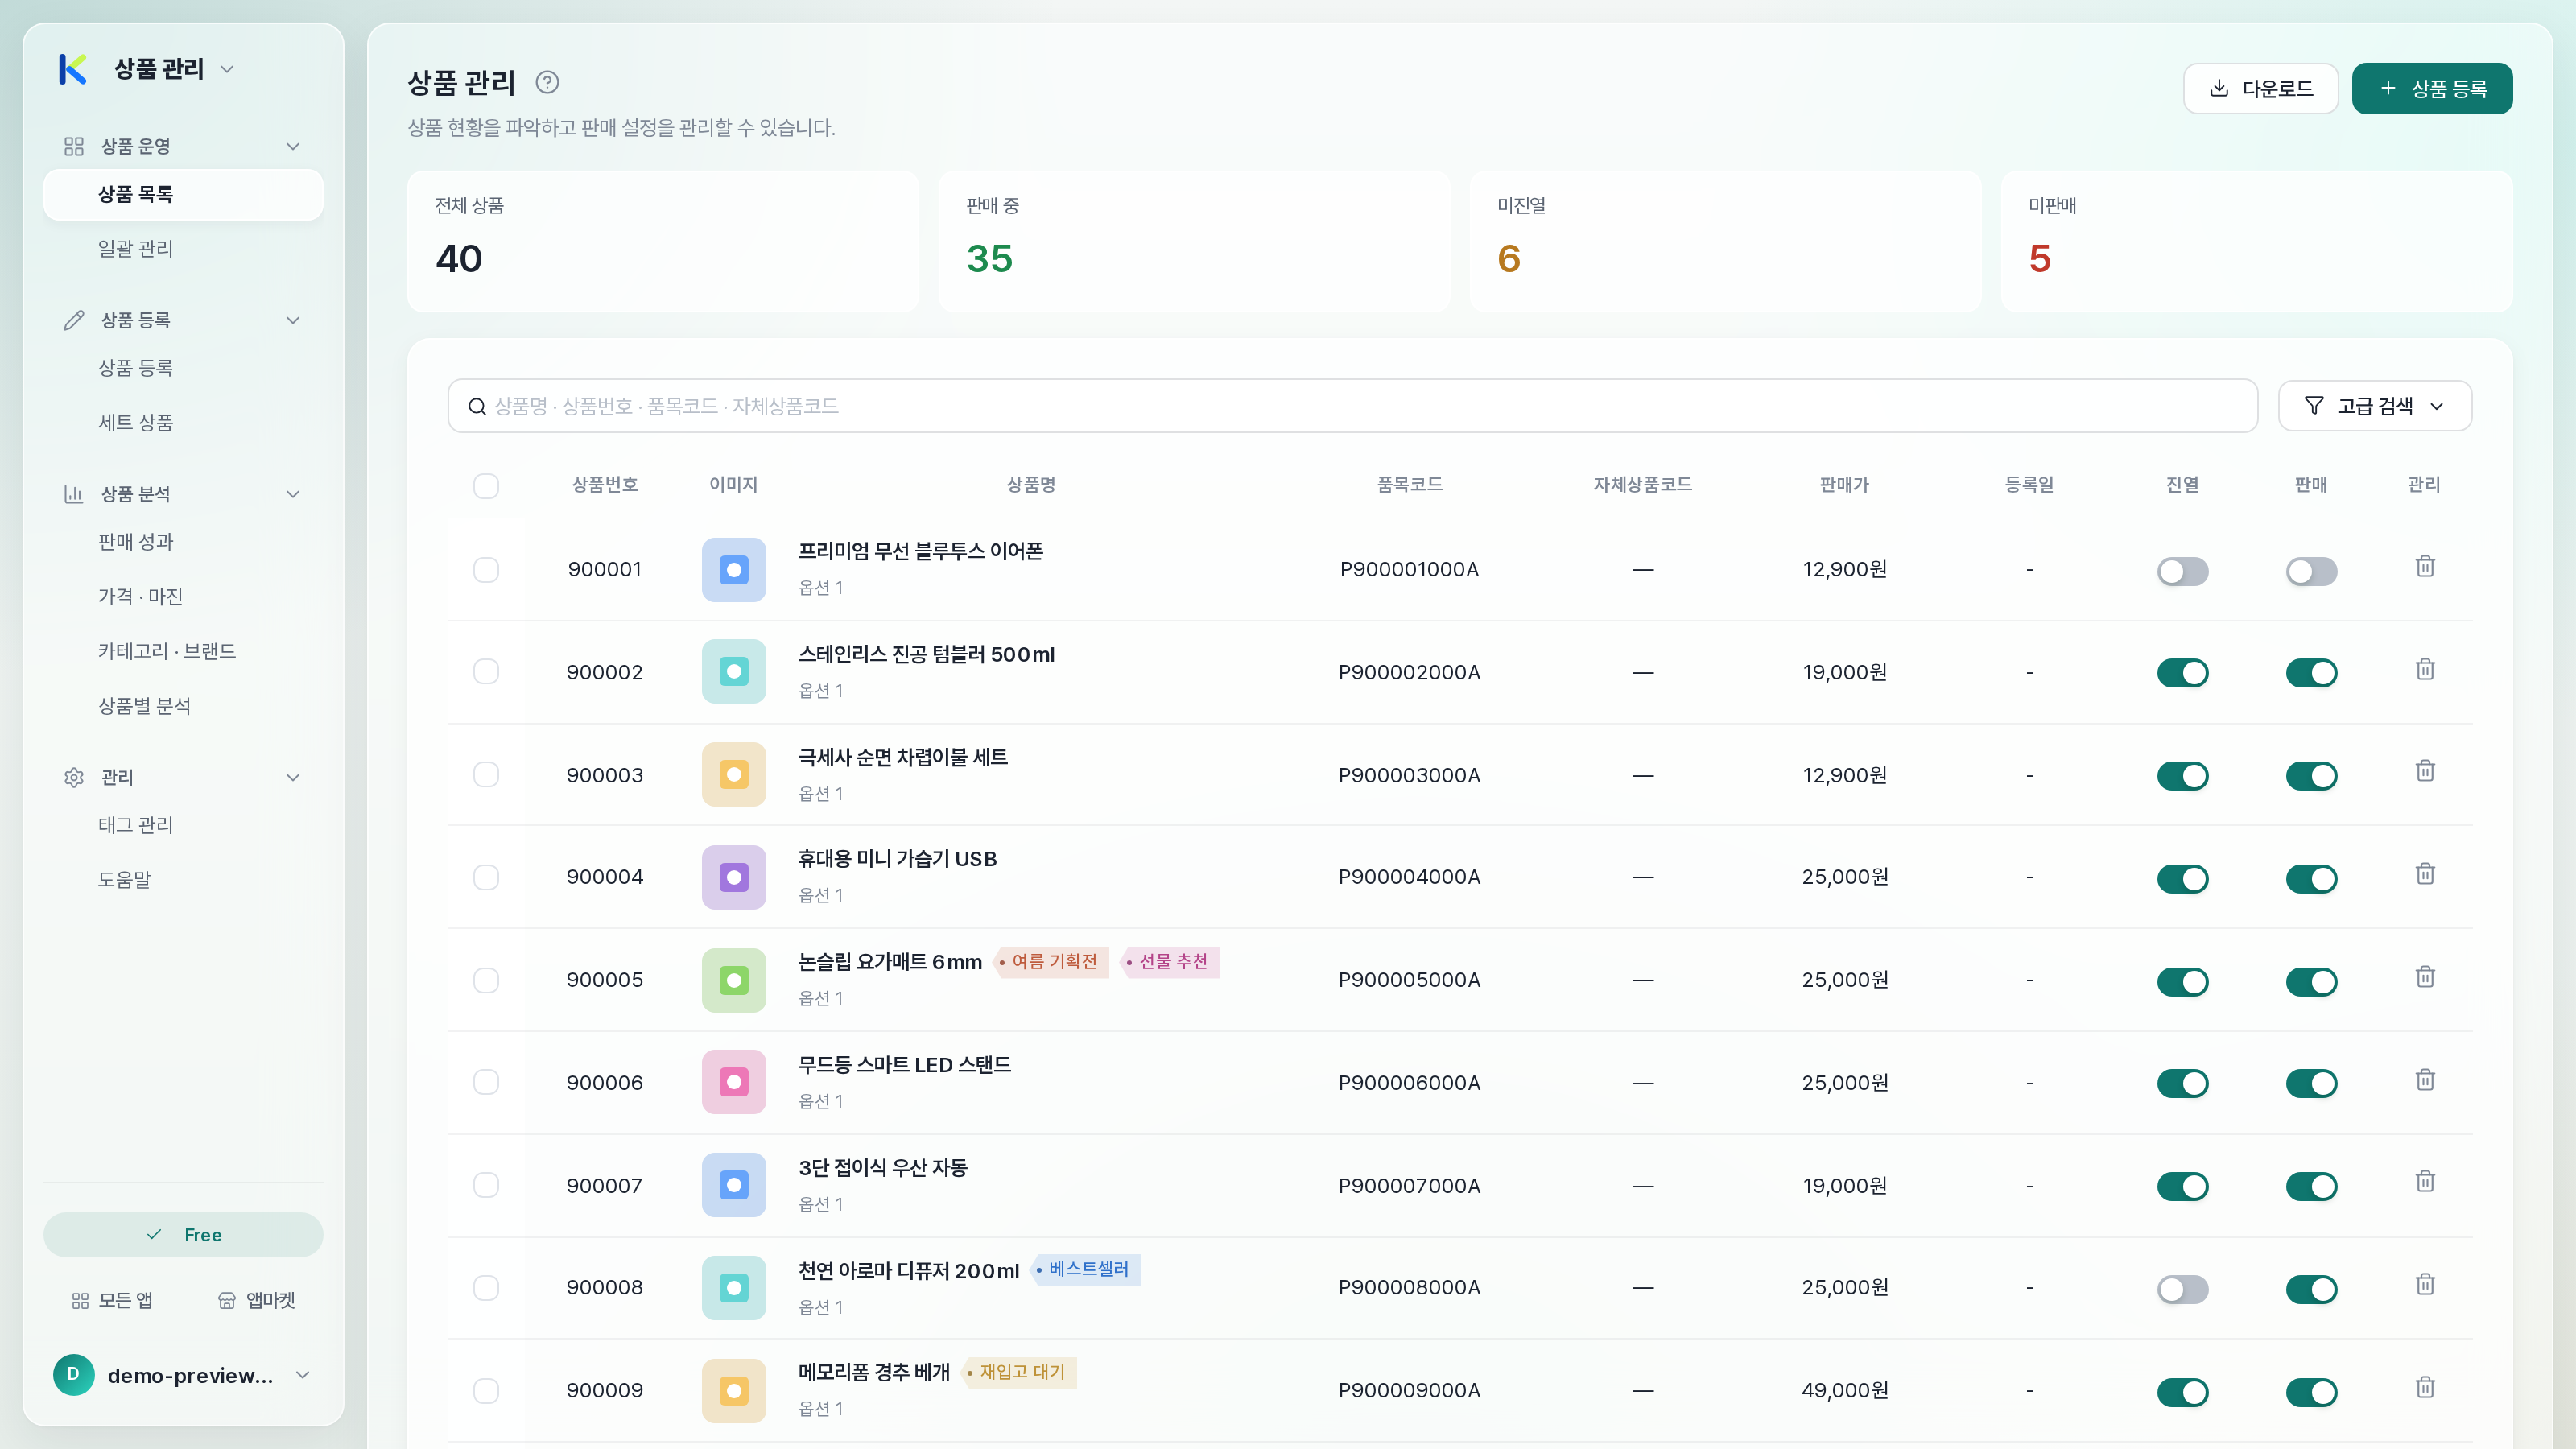Go to 판매 성과 menu item
This screenshot has width=2576, height=1449.
tap(136, 541)
